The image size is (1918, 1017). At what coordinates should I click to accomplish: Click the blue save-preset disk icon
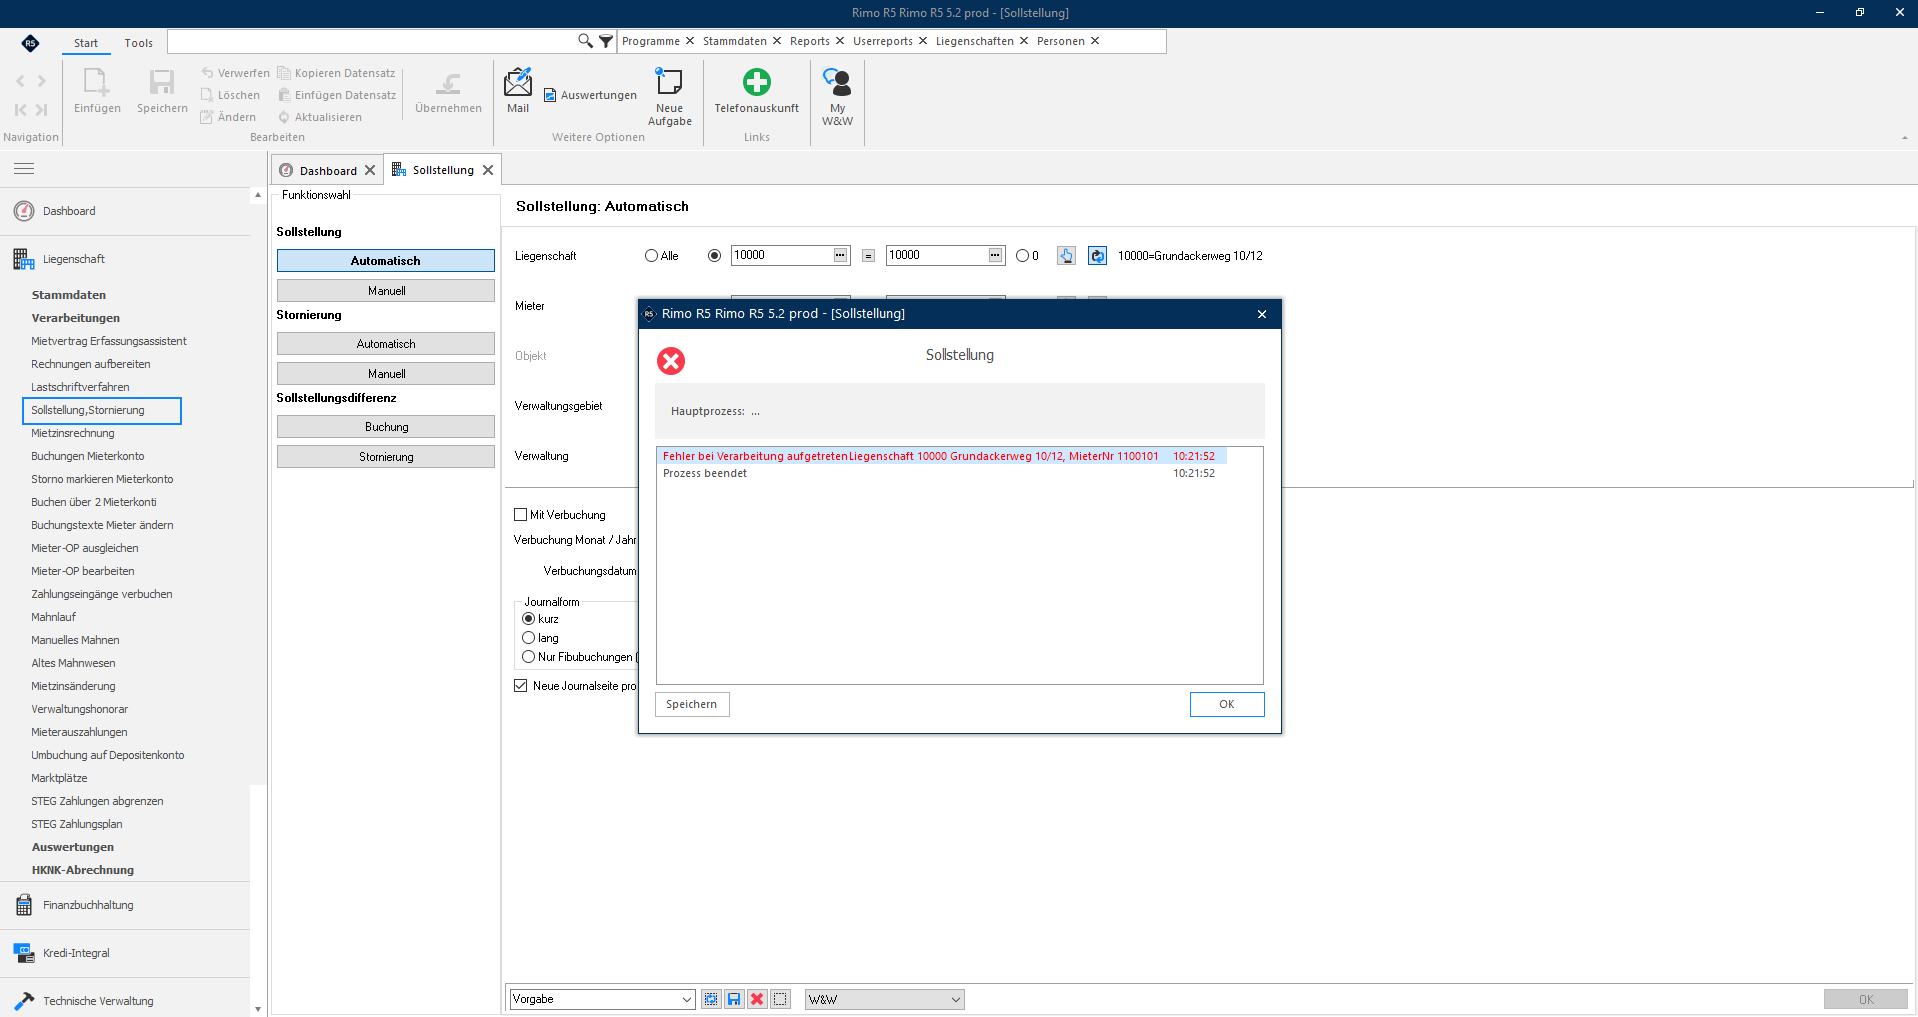point(734,999)
